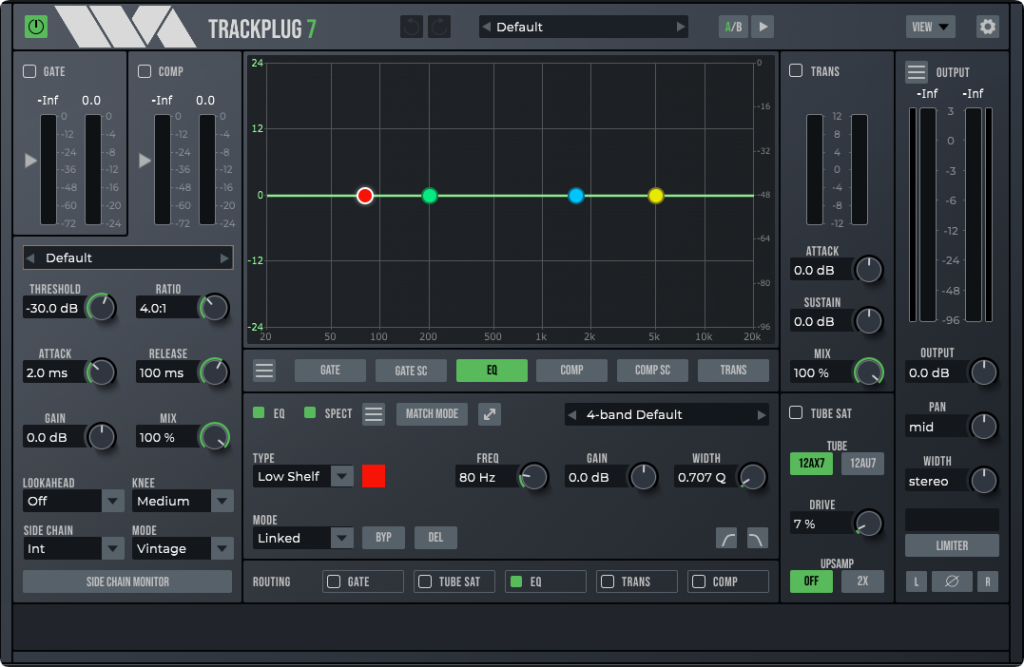
Task: Open the View dropdown
Action: click(930, 27)
